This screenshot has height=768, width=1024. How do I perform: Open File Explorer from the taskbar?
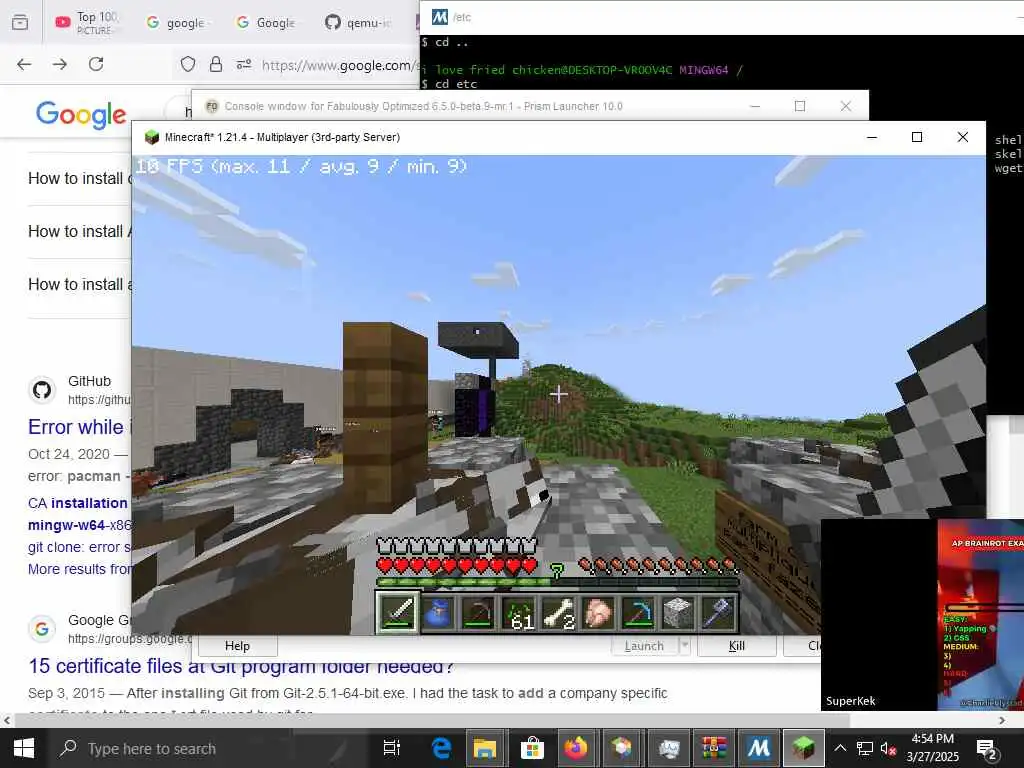(485, 748)
